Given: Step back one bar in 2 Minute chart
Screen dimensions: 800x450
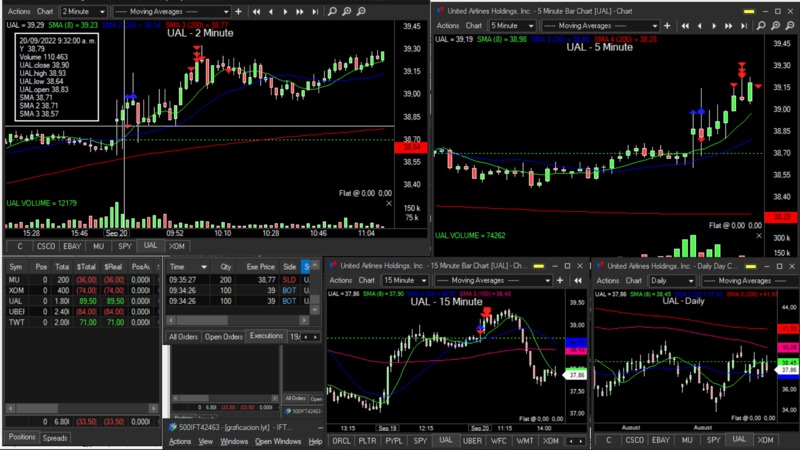Looking at the screenshot, I should point(273,11).
